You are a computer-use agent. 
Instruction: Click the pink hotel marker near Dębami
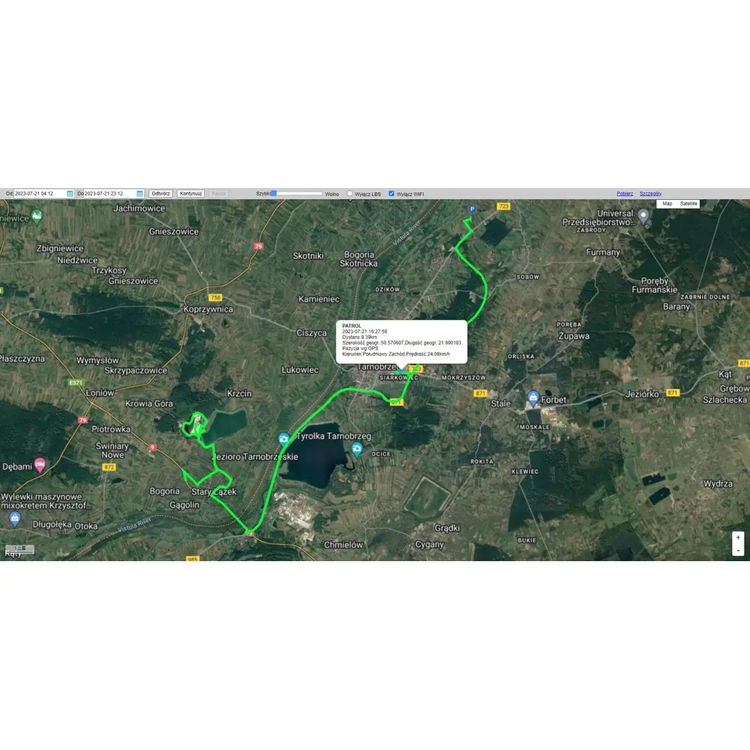[x=40, y=464]
